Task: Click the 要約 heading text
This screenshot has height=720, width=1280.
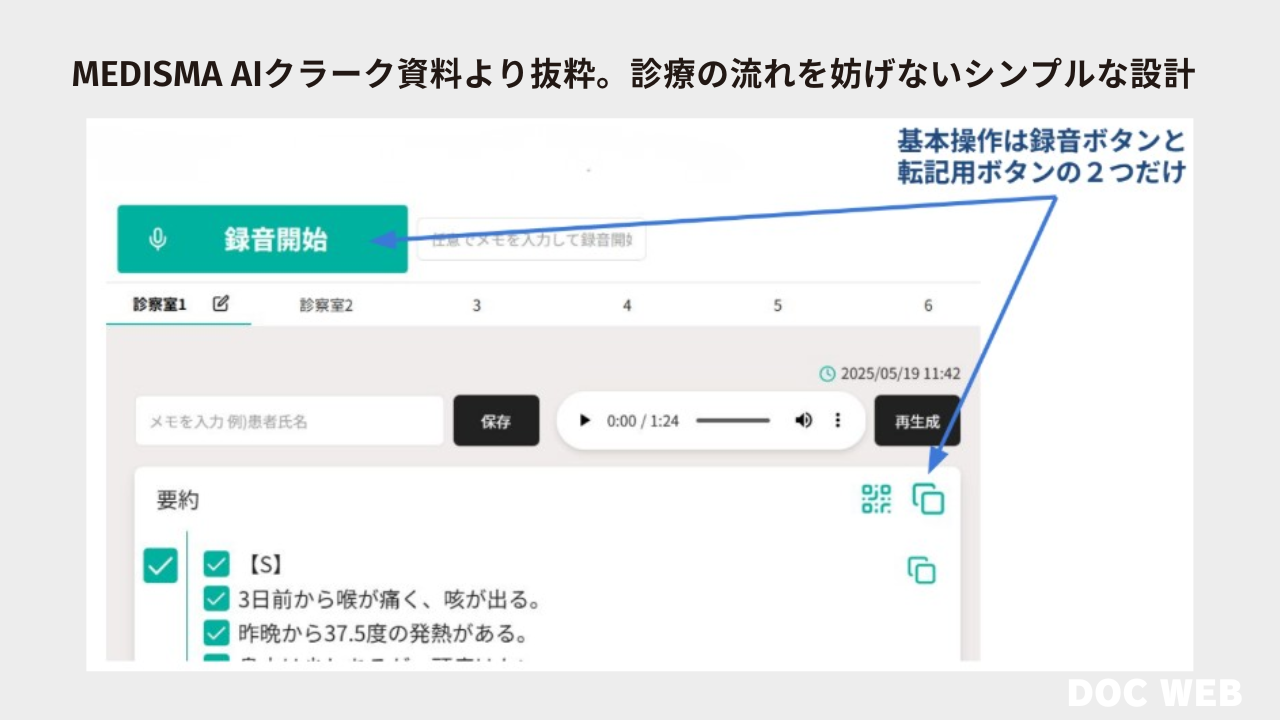Action: 178,500
